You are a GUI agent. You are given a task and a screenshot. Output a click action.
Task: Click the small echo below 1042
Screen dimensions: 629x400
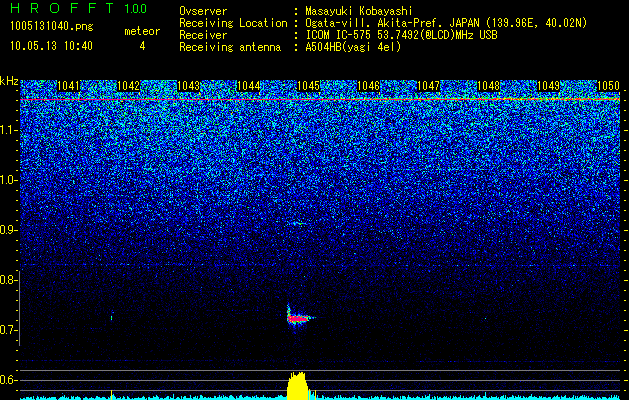pos(112,317)
